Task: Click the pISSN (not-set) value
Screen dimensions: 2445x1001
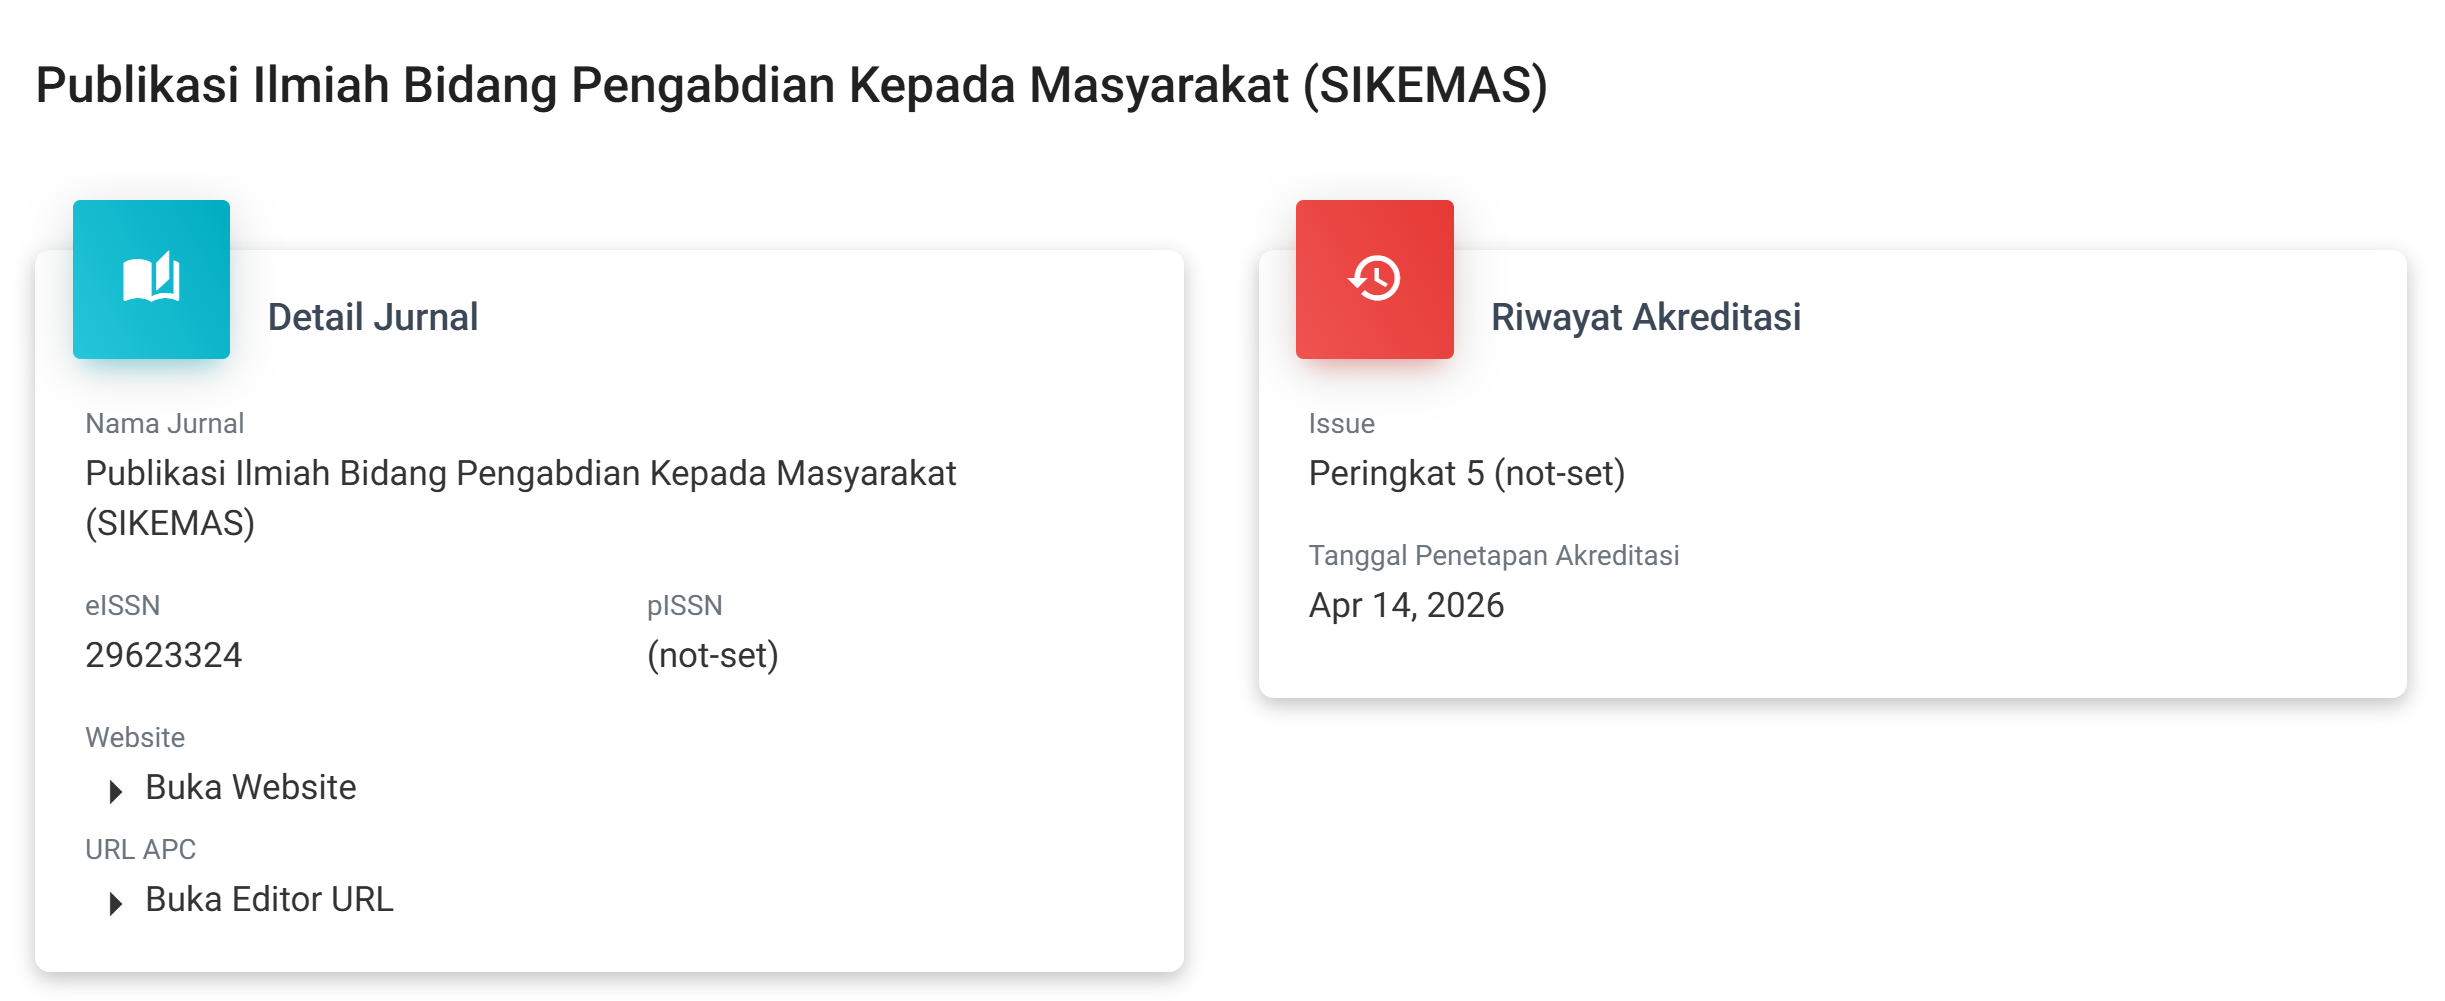Action: (x=712, y=655)
